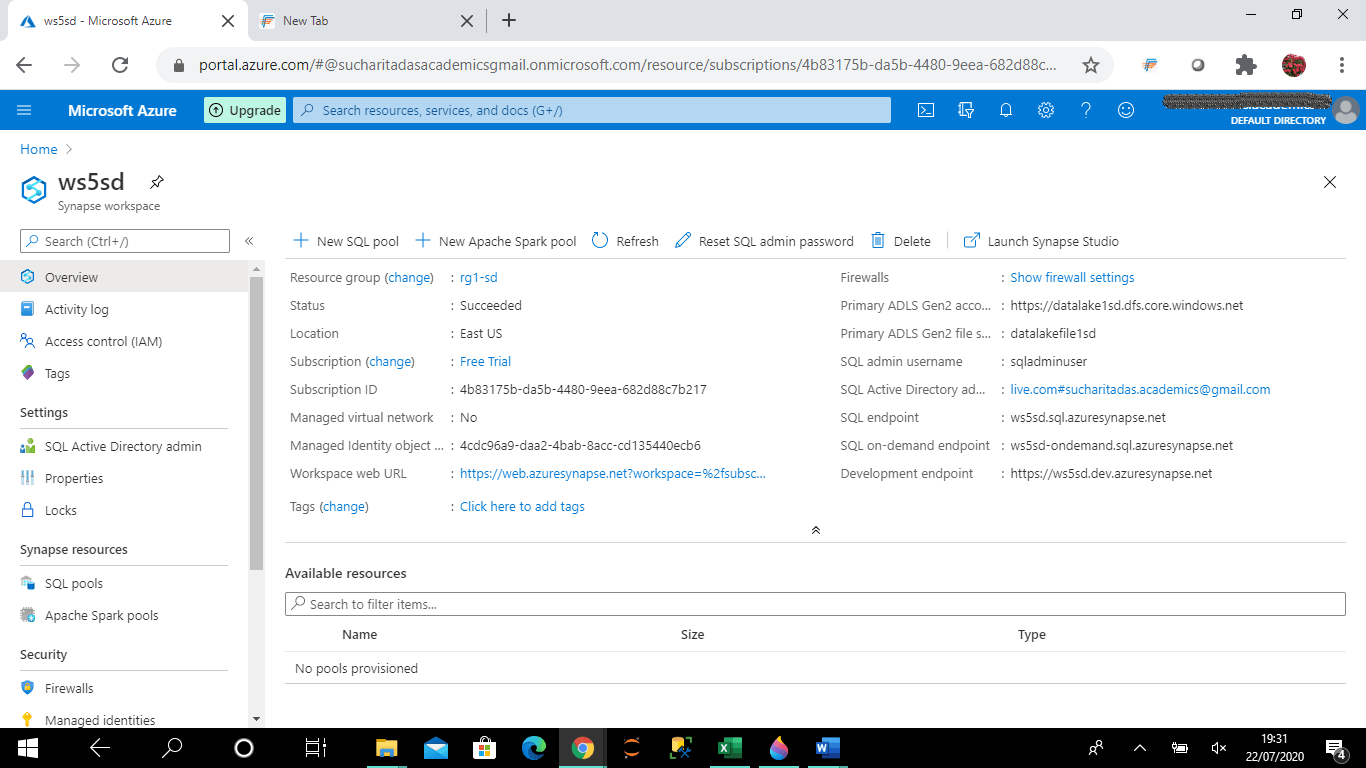Click the rg1-sd resource group link

[479, 277]
